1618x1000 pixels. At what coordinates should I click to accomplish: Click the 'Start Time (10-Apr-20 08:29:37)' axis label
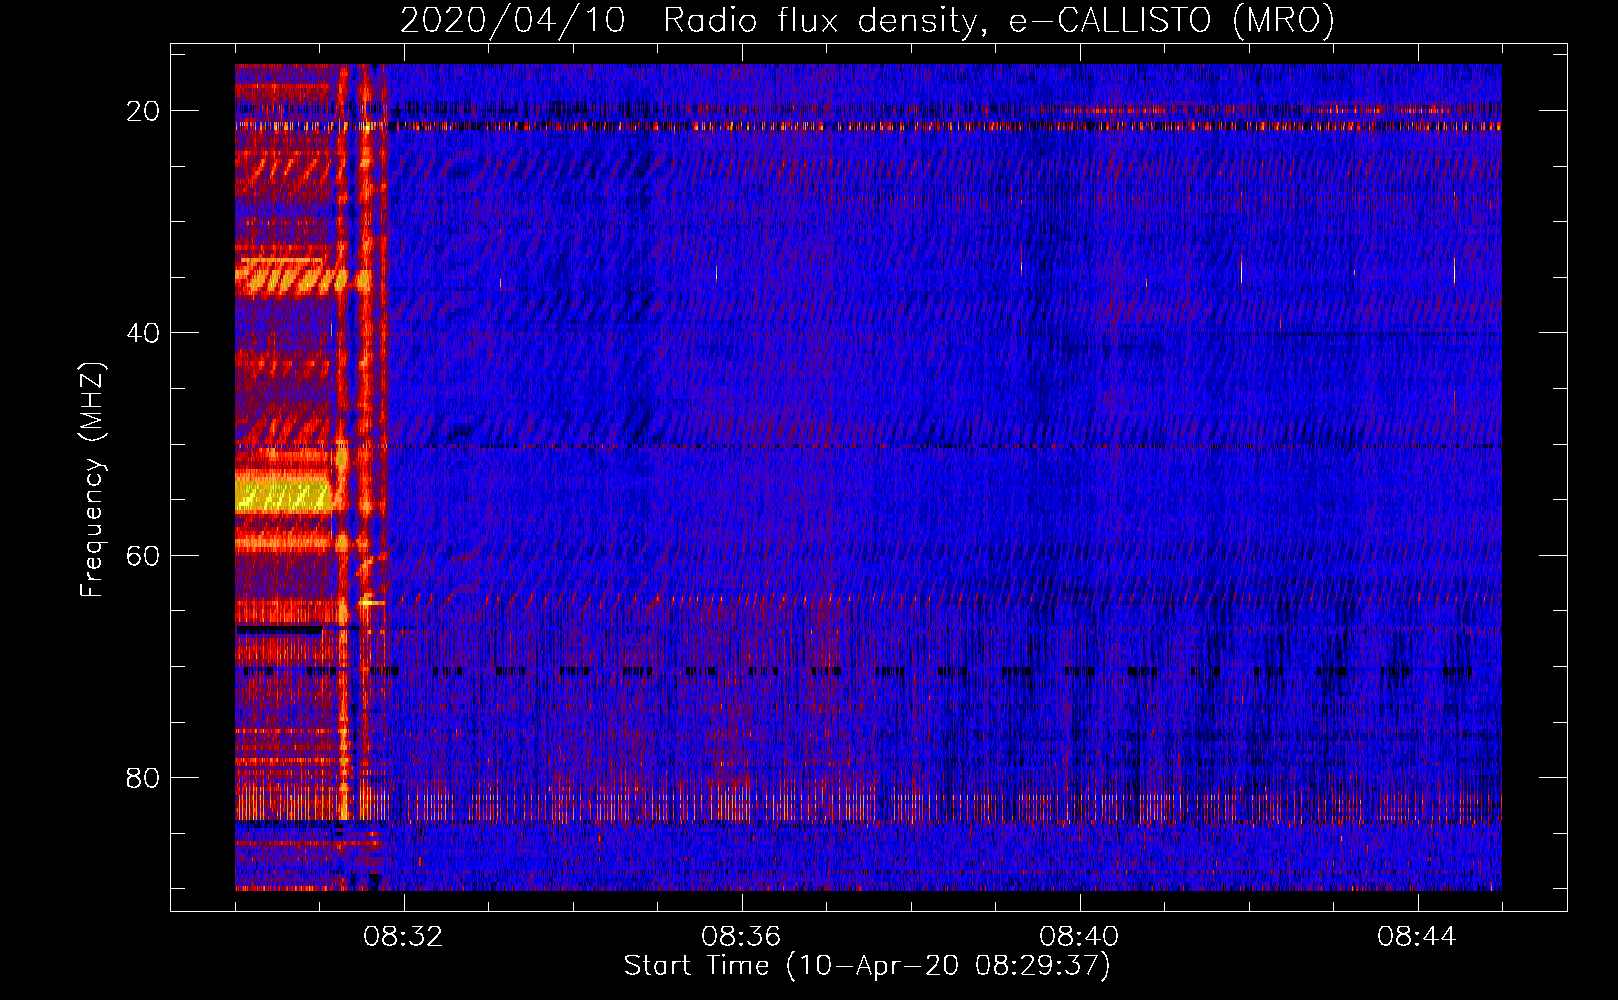tap(867, 966)
